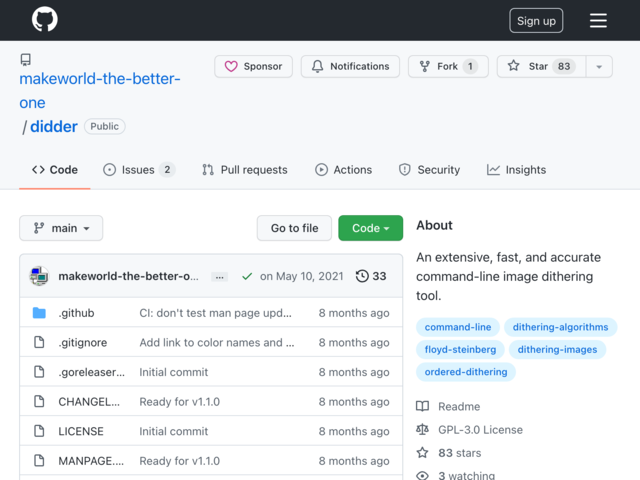This screenshot has height=480, width=640.
Task: Click the .gitignore file icon
Action: pos(39,342)
